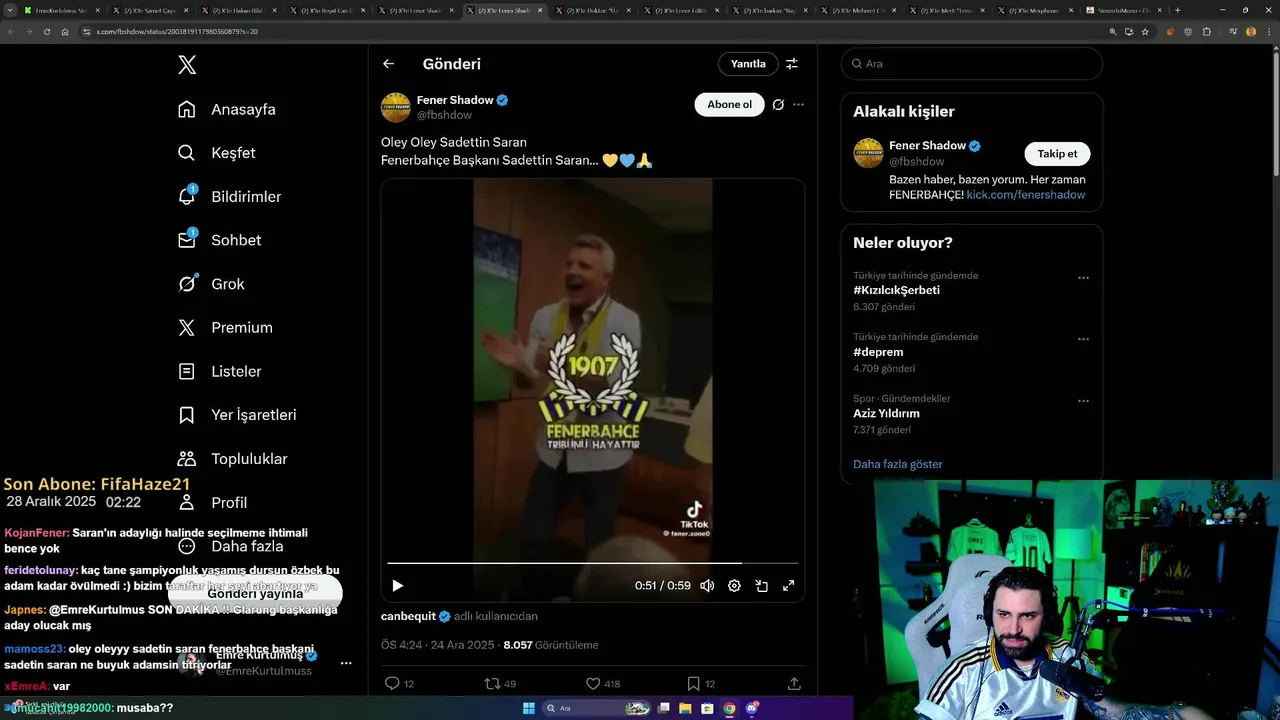Image resolution: width=1280 pixels, height=720 pixels.
Task: Open account menu dots beside Emre Kurtulmuş
Action: [x=346, y=663]
